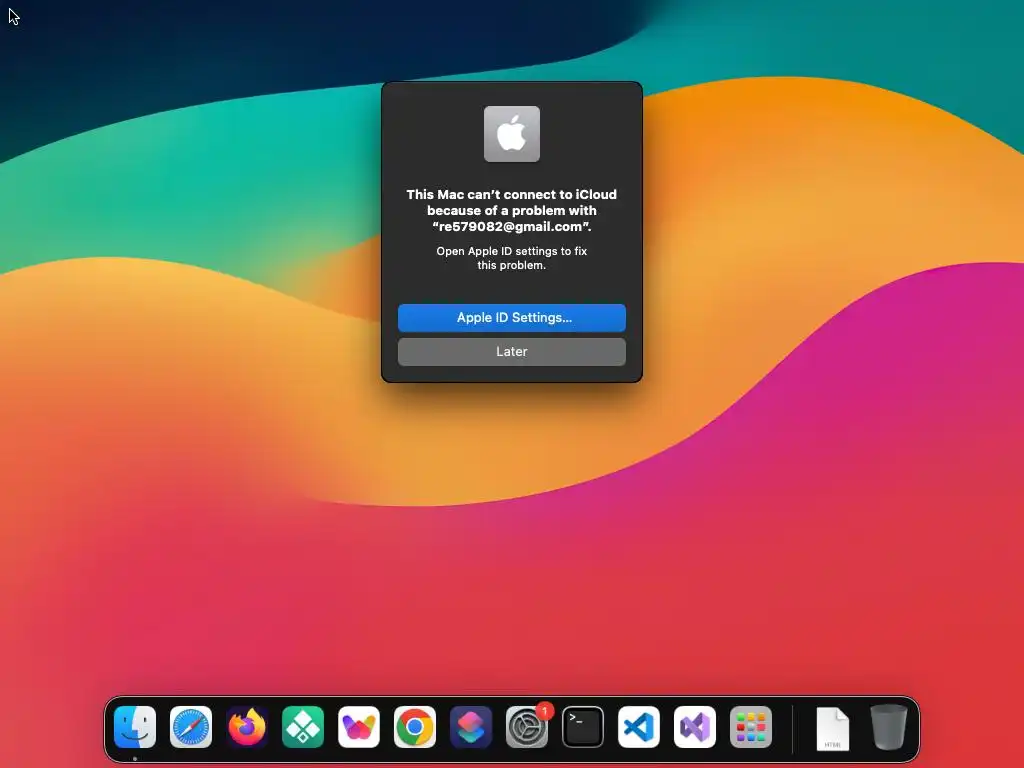Open Google Chrome from the Dock
The image size is (1024, 768).
(415, 726)
